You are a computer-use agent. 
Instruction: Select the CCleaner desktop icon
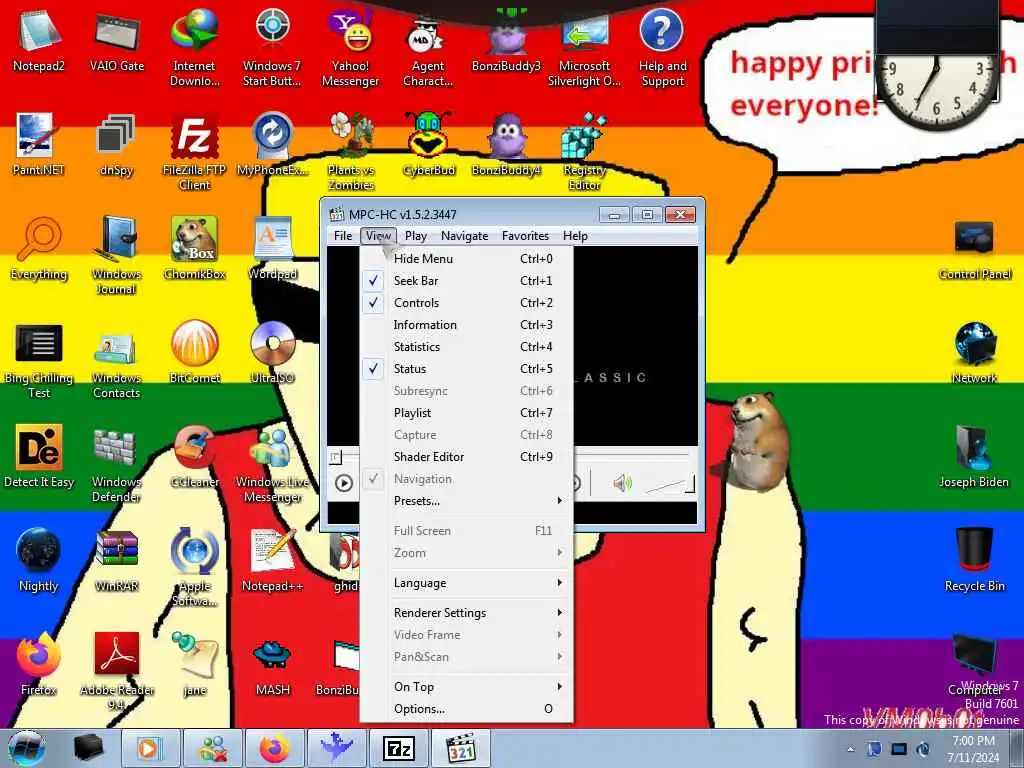pyautogui.click(x=195, y=456)
